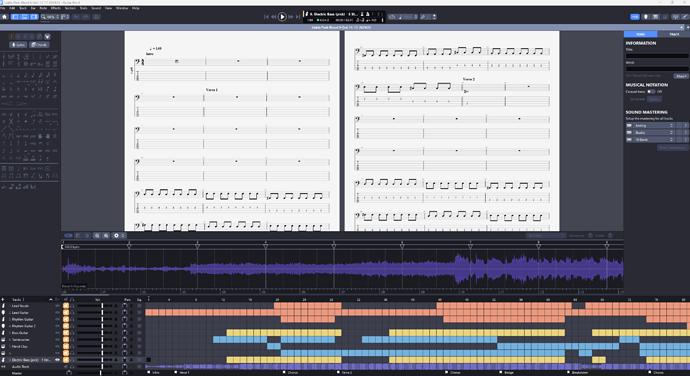Viewport: 690px width, 376px height.
Task: Click the home icon in the toolbar
Action: 4,17
